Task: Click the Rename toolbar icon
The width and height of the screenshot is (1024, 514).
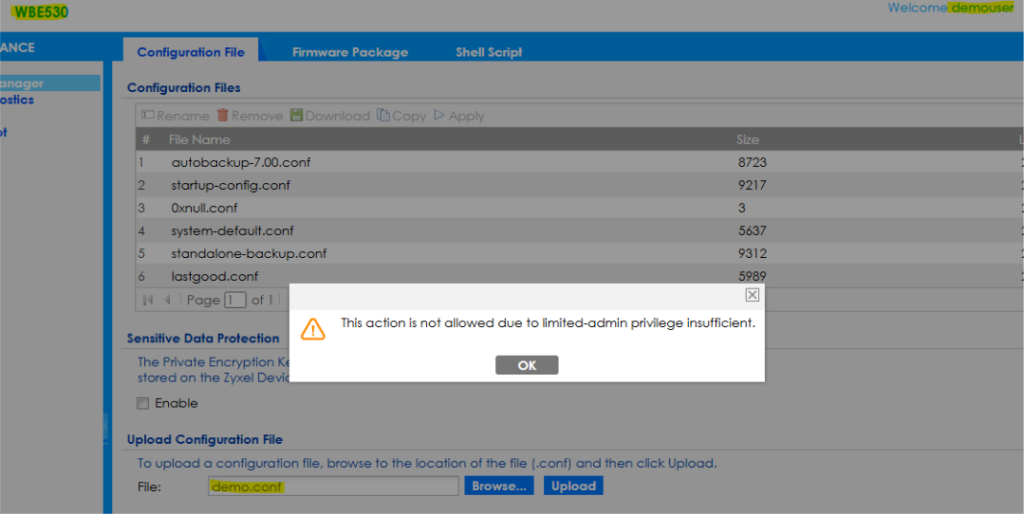Action: (x=148, y=116)
